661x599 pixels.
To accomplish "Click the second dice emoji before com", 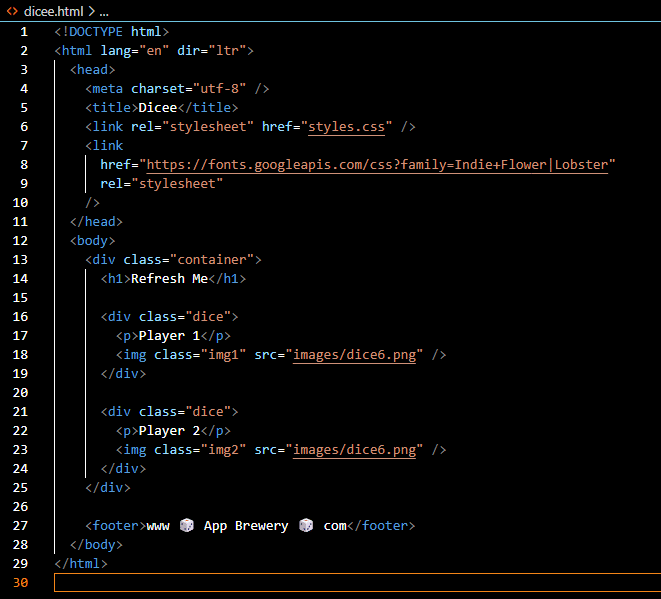I will click(x=306, y=525).
